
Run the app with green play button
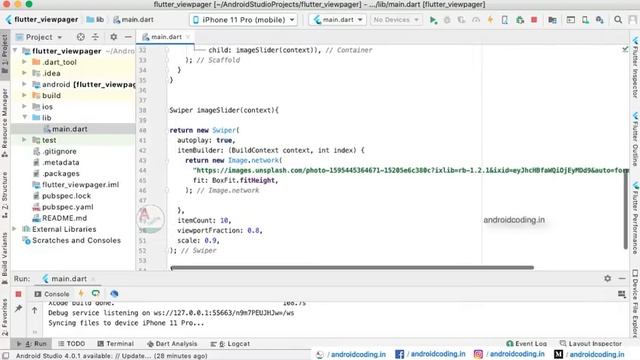click(433, 20)
